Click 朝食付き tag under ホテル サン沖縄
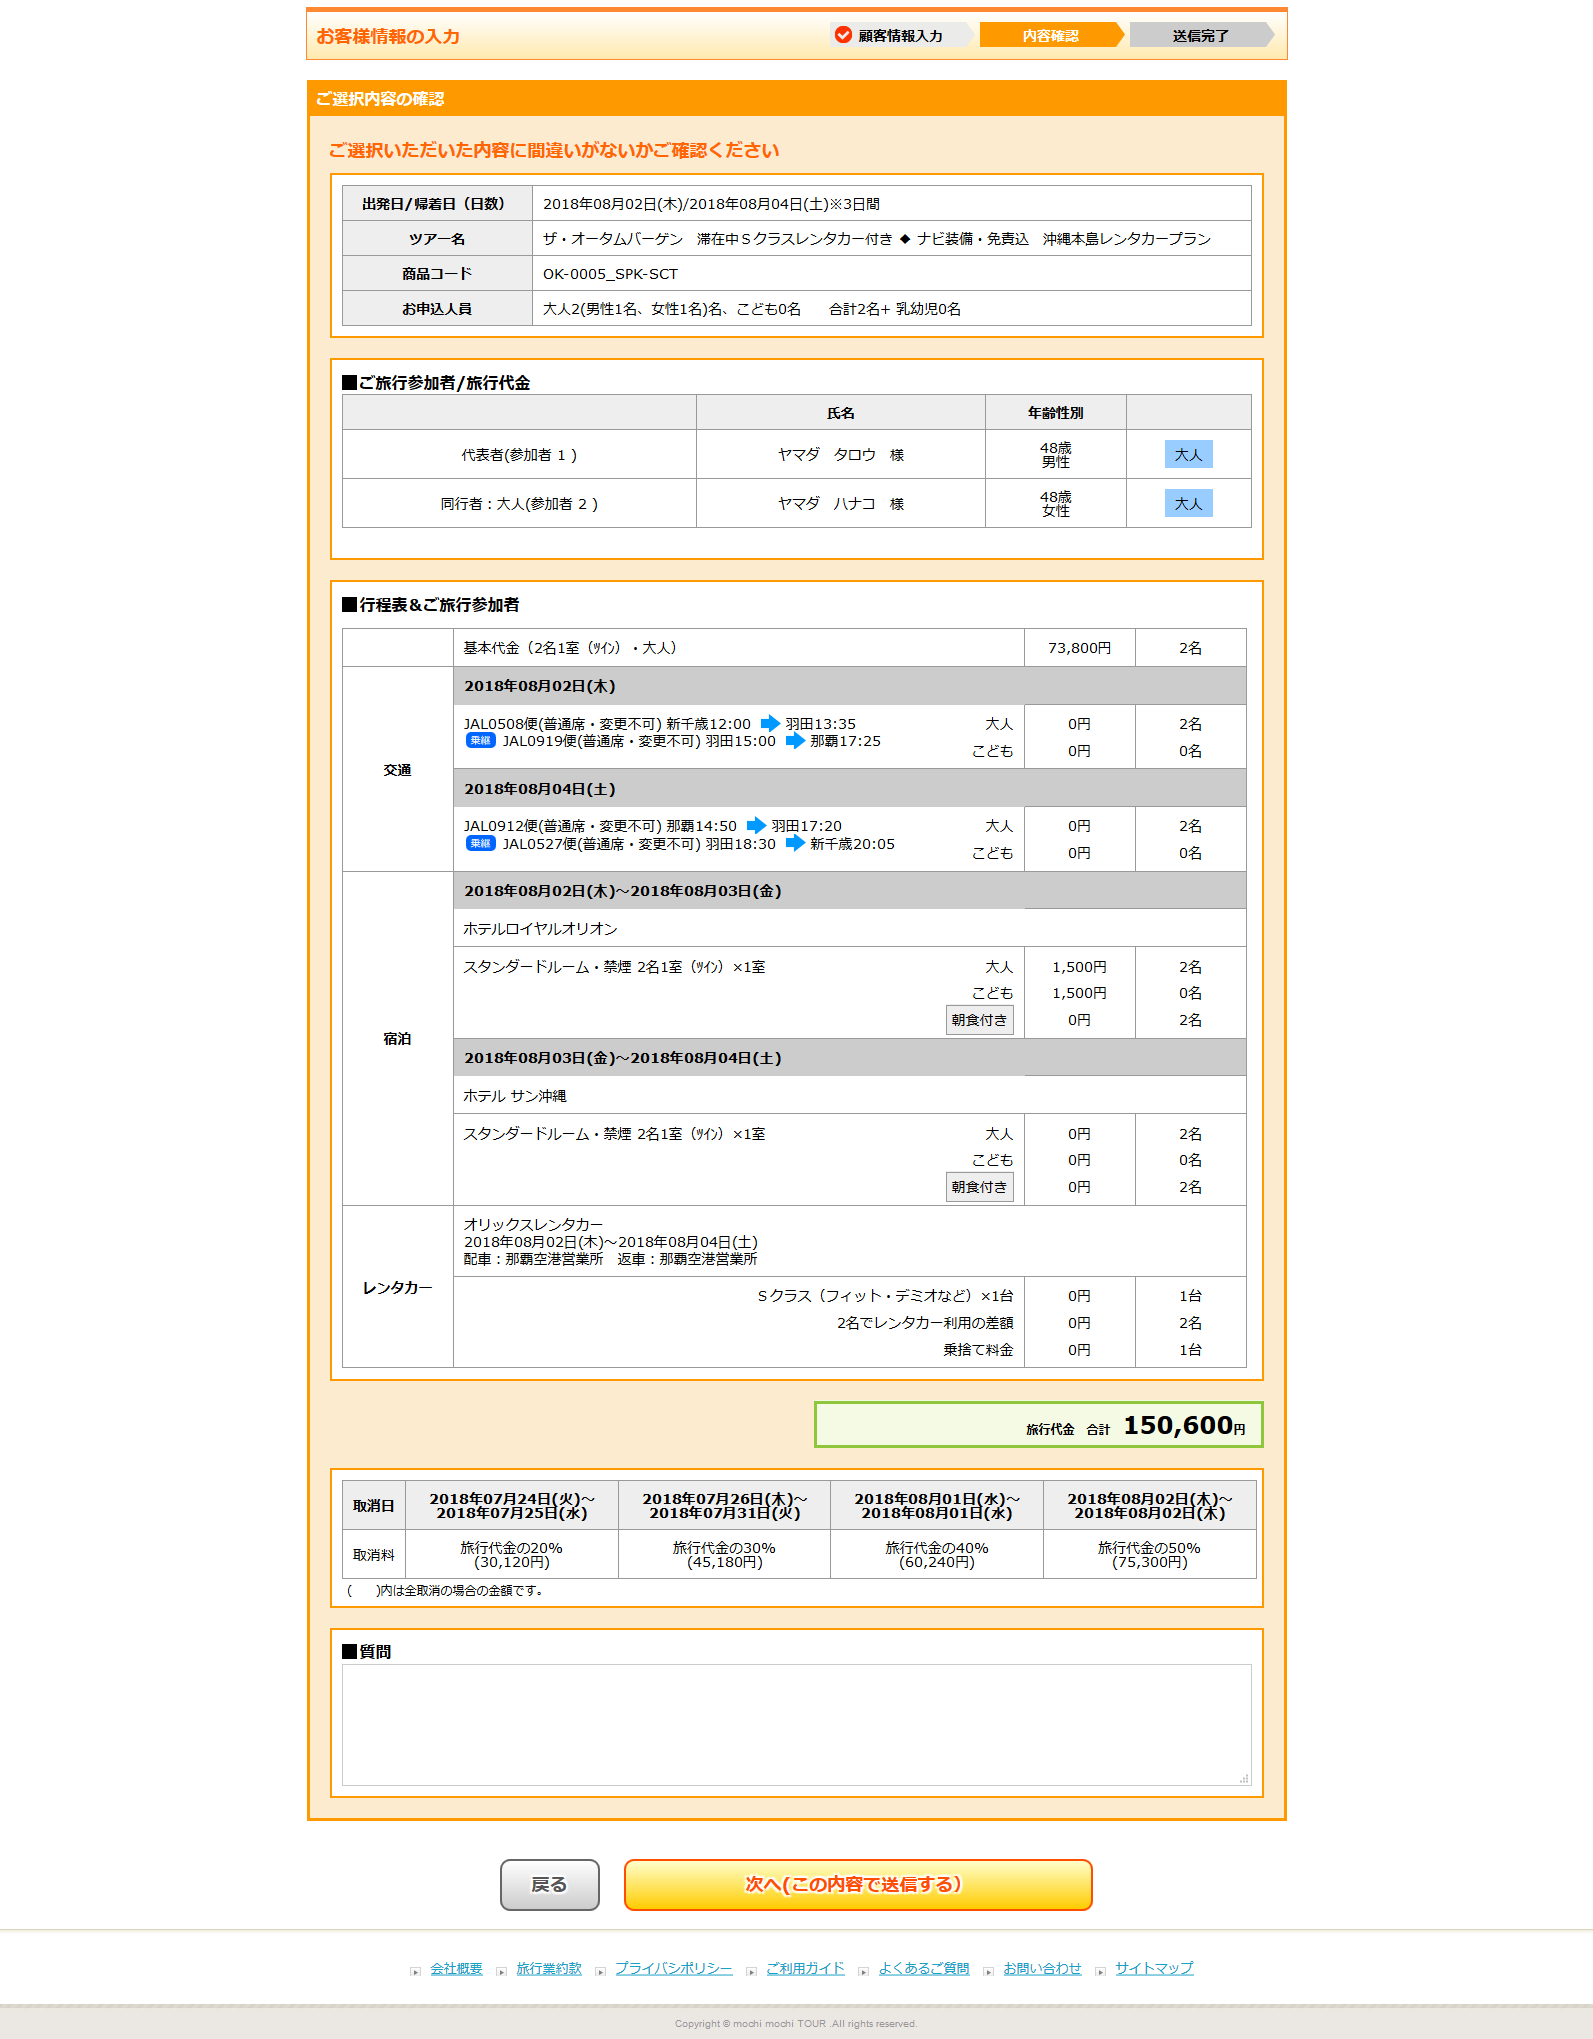Viewport: 1593px width, 2039px height. tap(979, 1187)
